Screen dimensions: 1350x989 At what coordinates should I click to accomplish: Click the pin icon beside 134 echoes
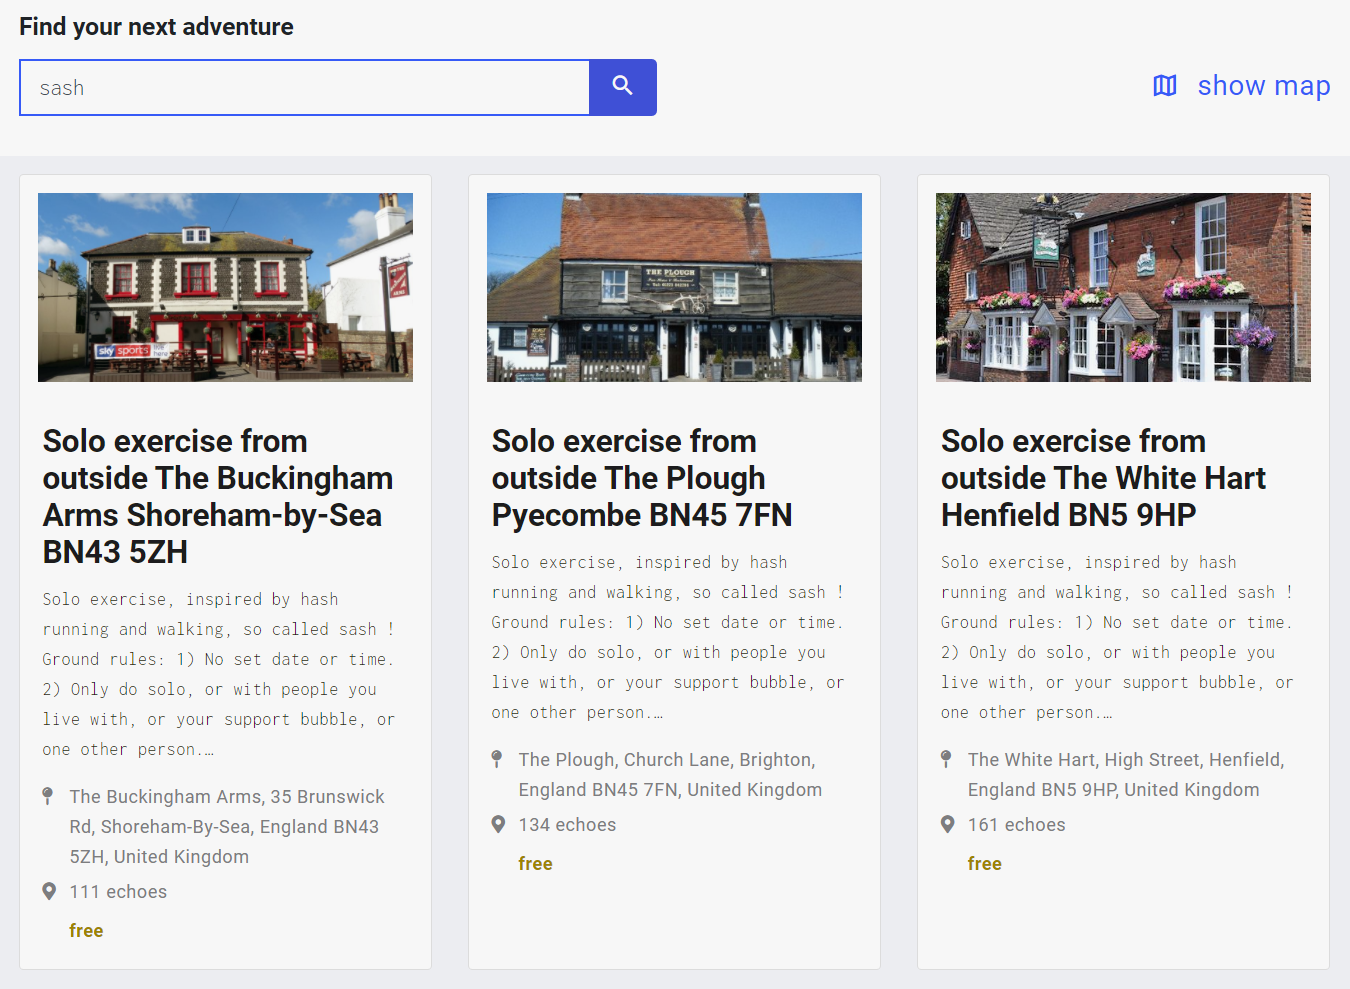click(498, 824)
